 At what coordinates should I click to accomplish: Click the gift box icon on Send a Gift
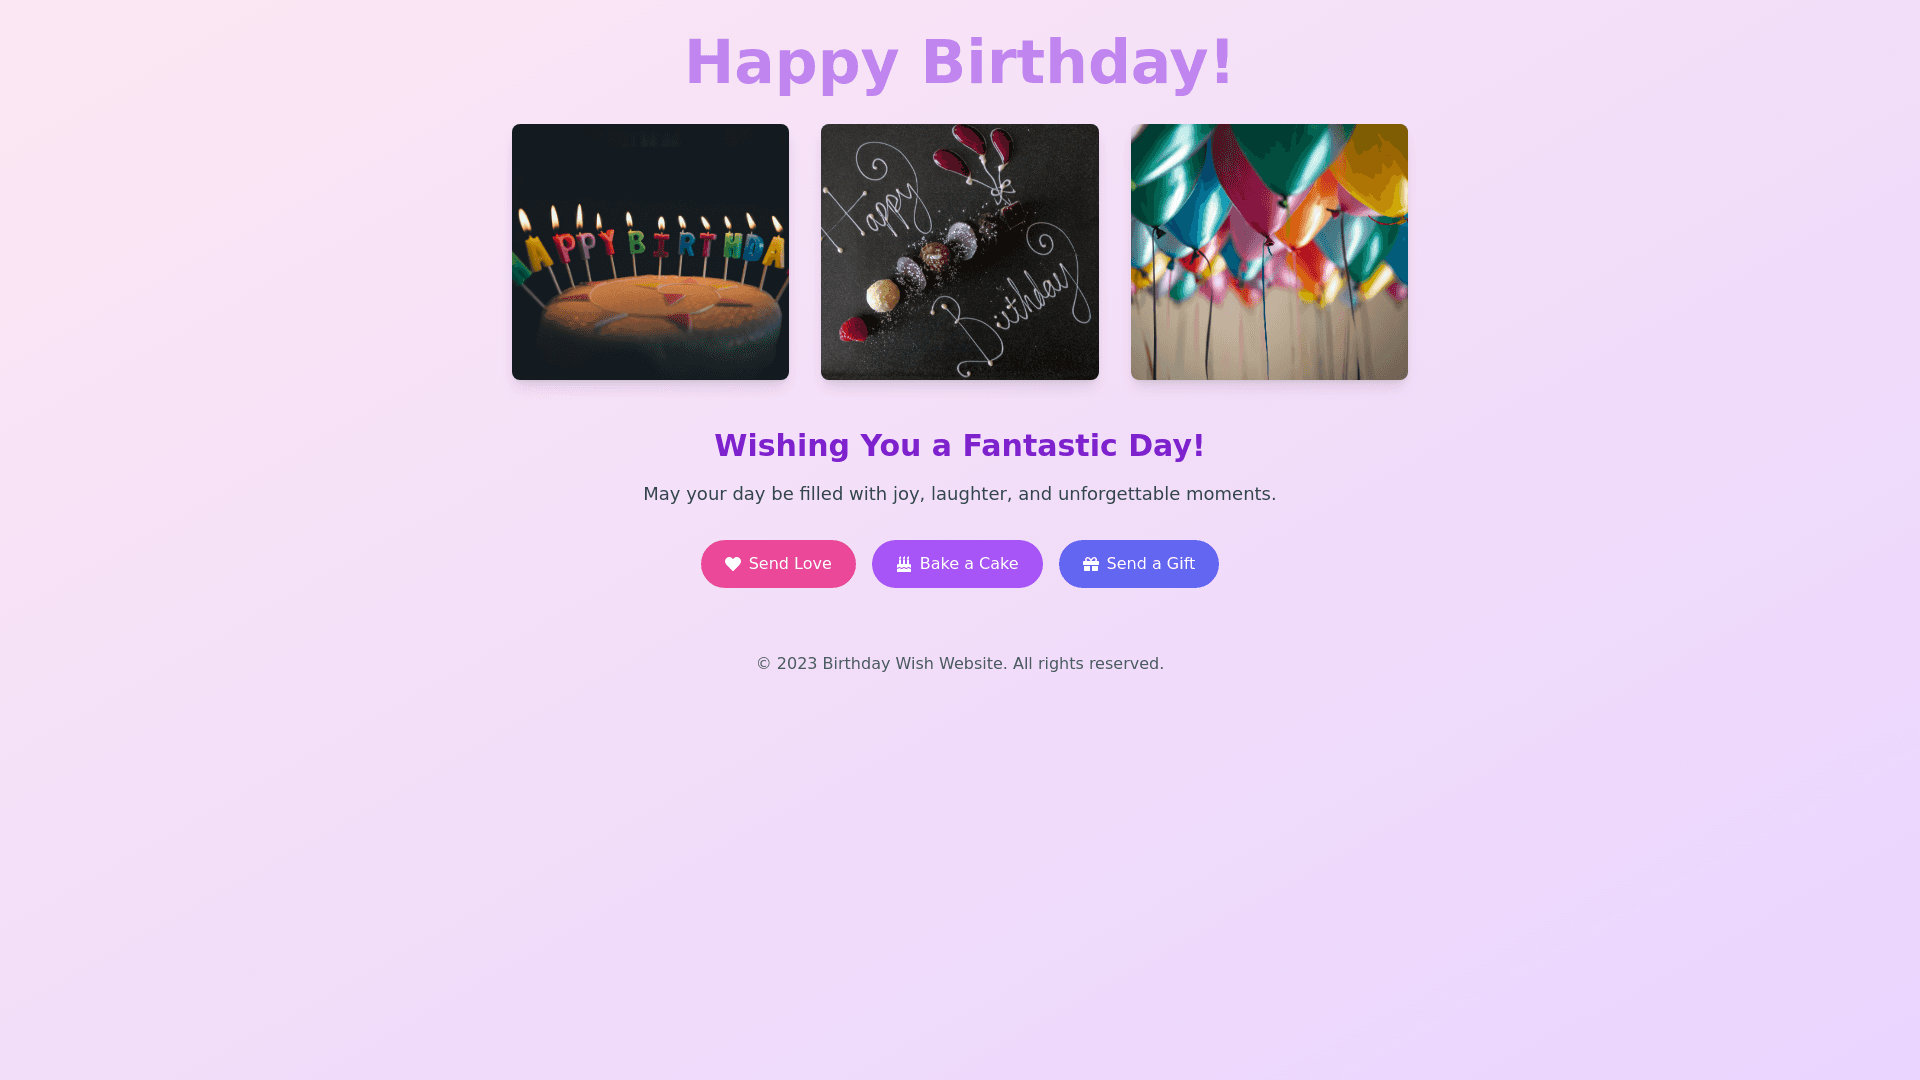[1091, 564]
